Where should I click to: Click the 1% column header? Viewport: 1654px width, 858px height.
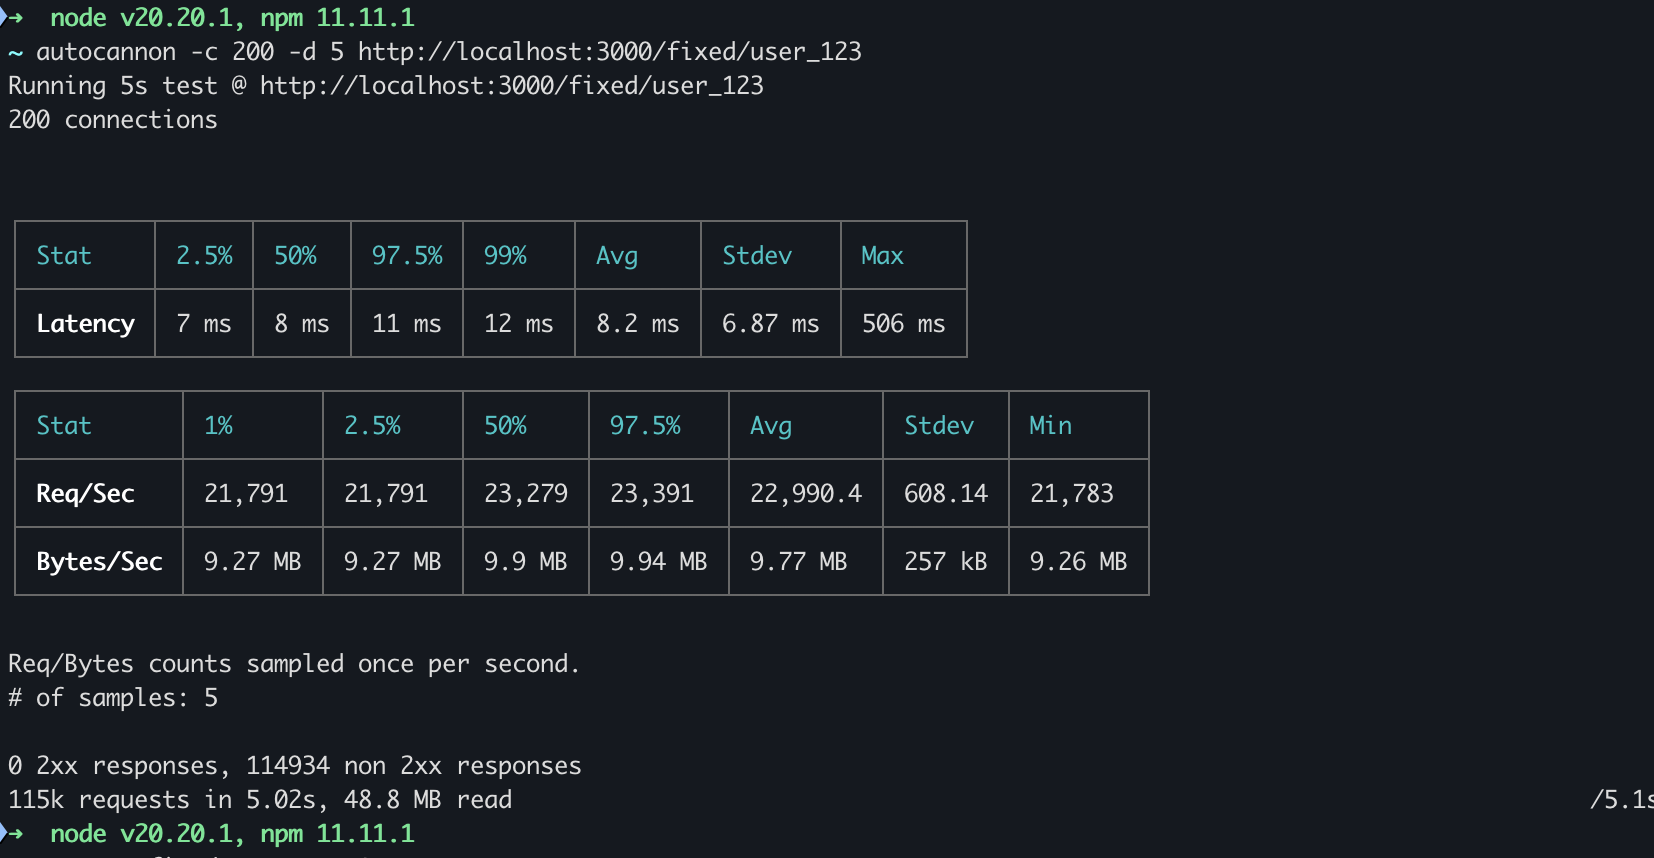[x=218, y=426]
